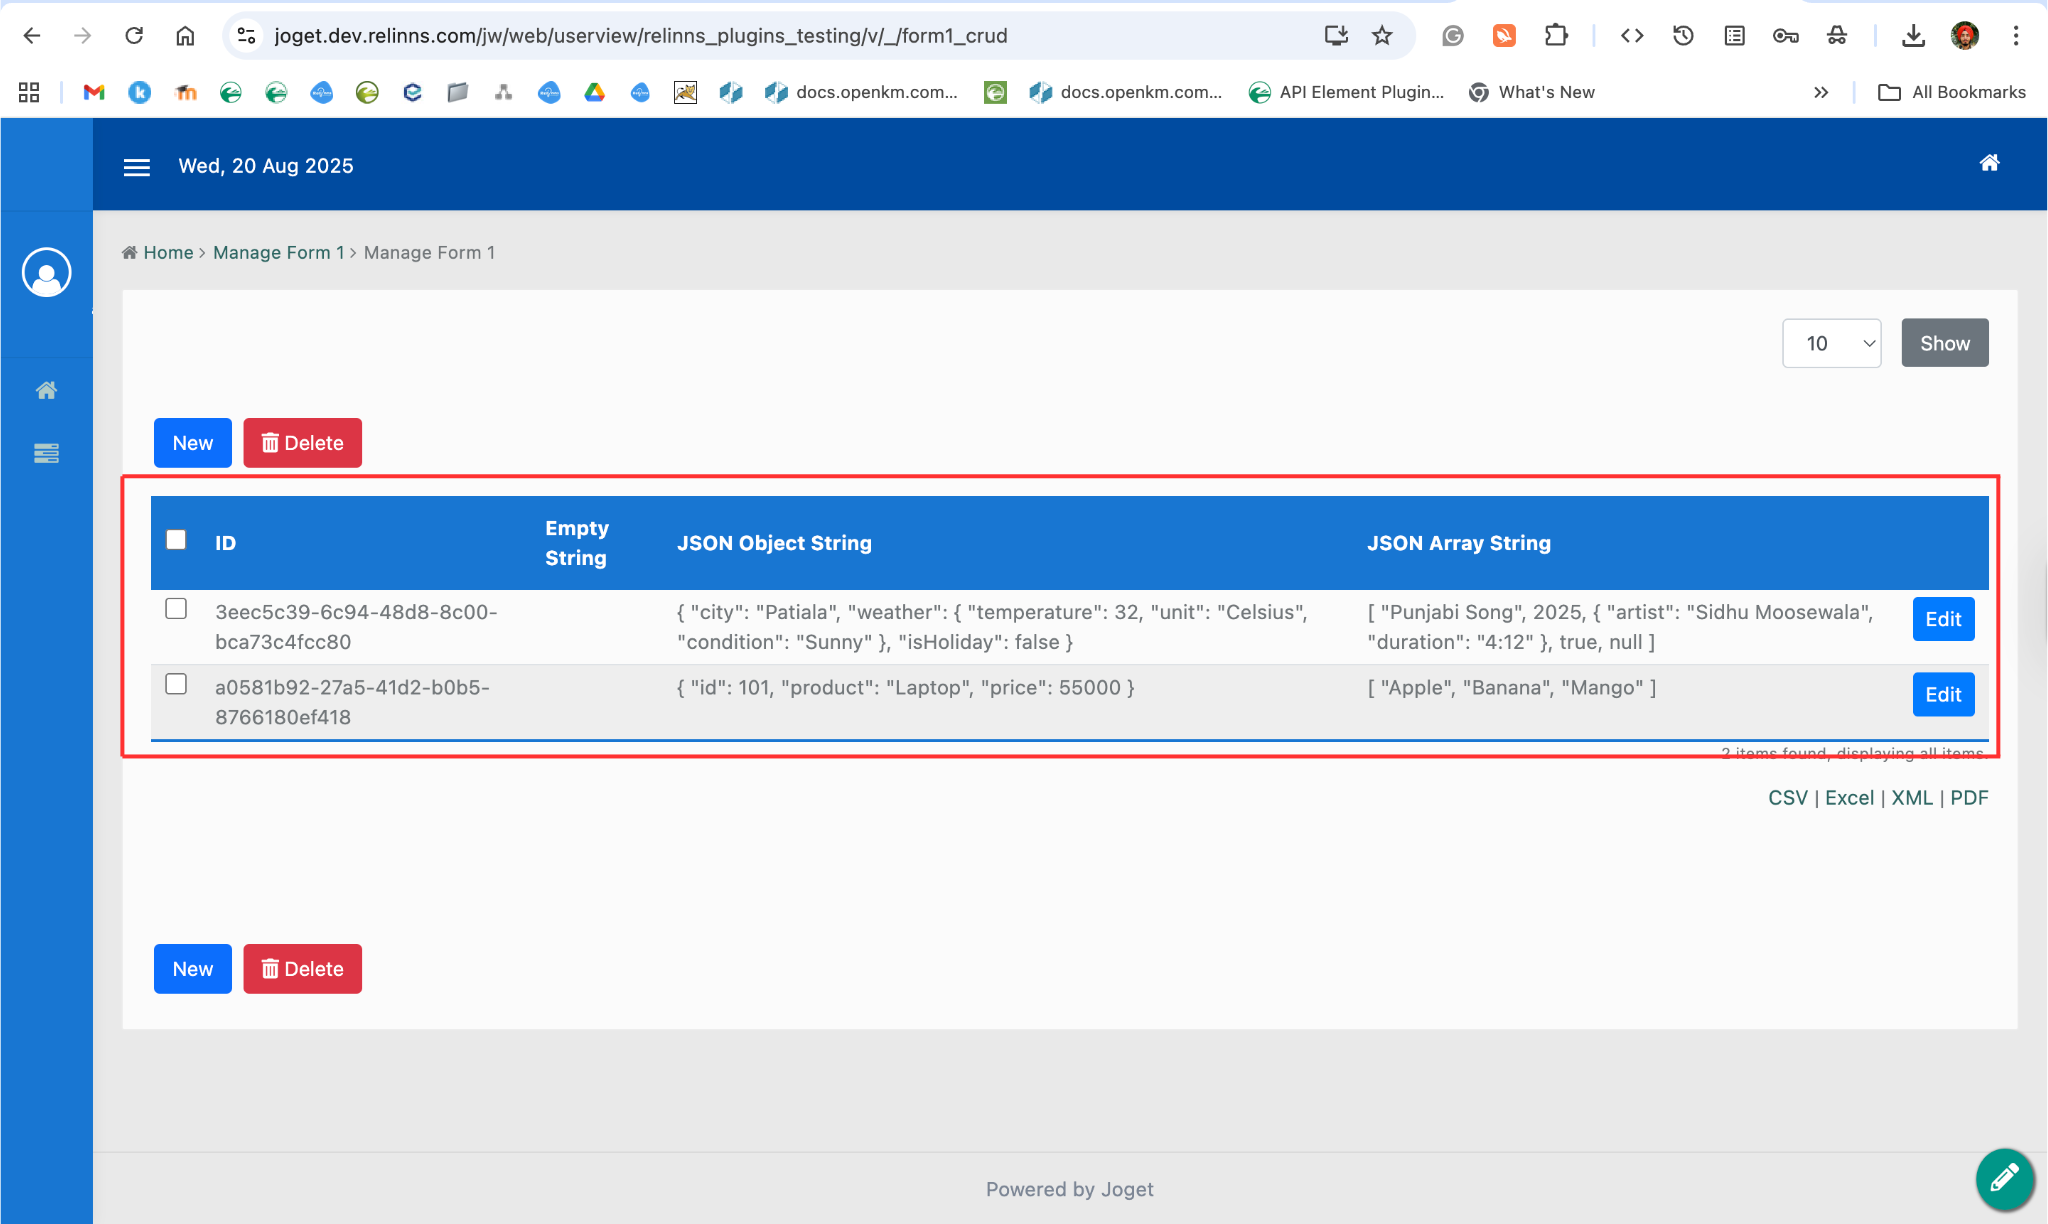This screenshot has height=1224, width=2048.
Task: Export the list as Excel
Action: (x=1849, y=798)
